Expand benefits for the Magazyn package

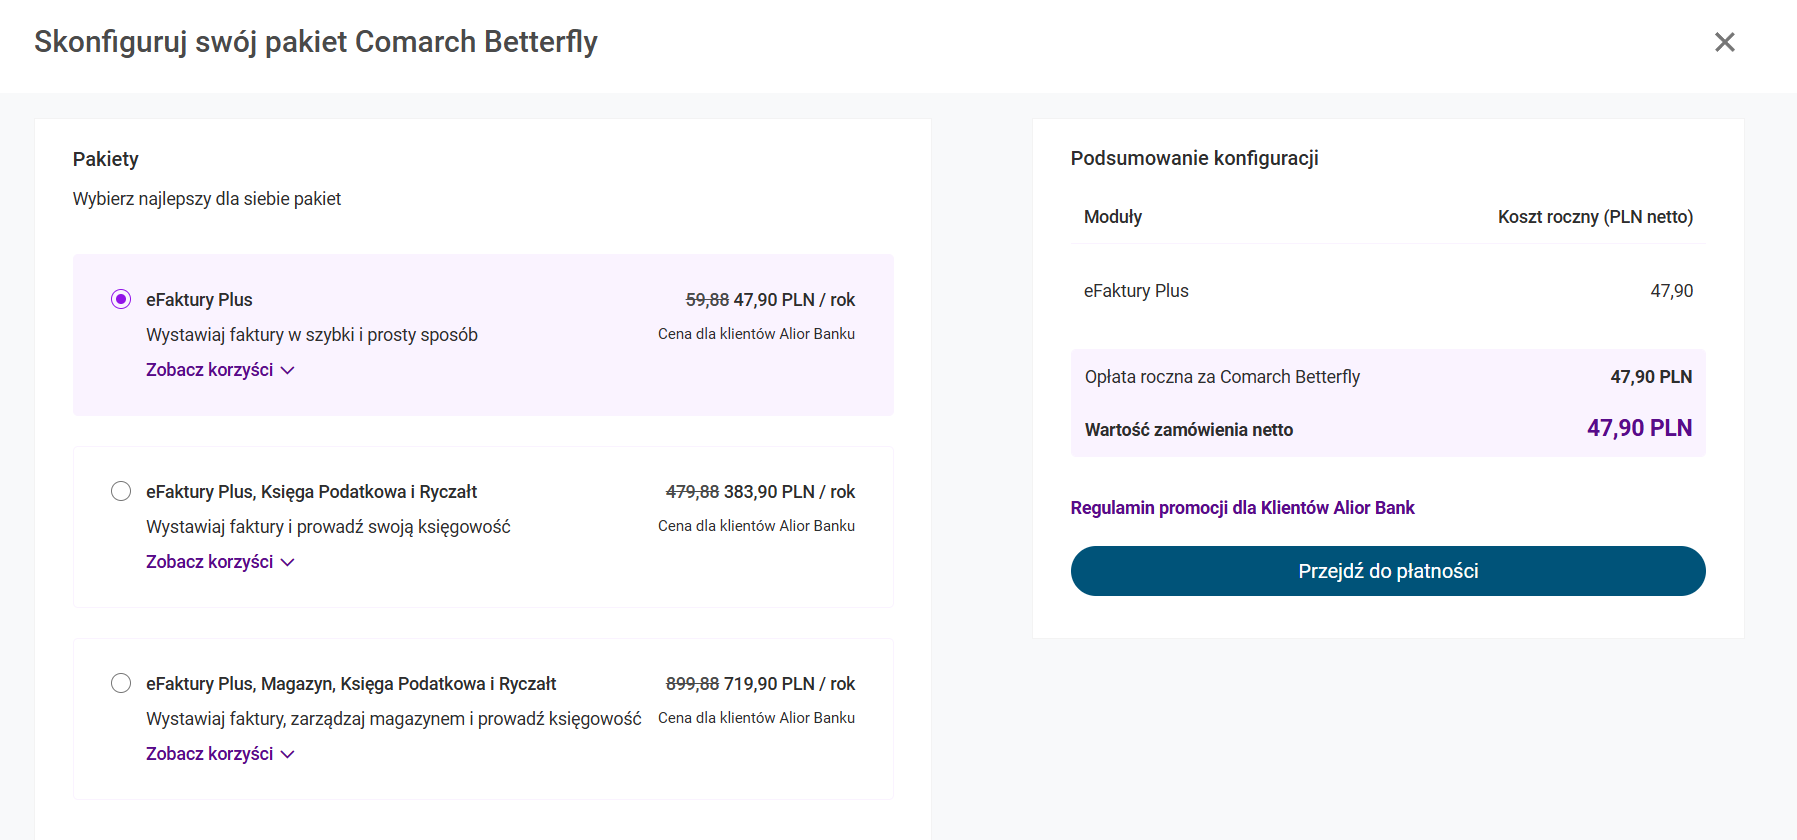click(210, 754)
